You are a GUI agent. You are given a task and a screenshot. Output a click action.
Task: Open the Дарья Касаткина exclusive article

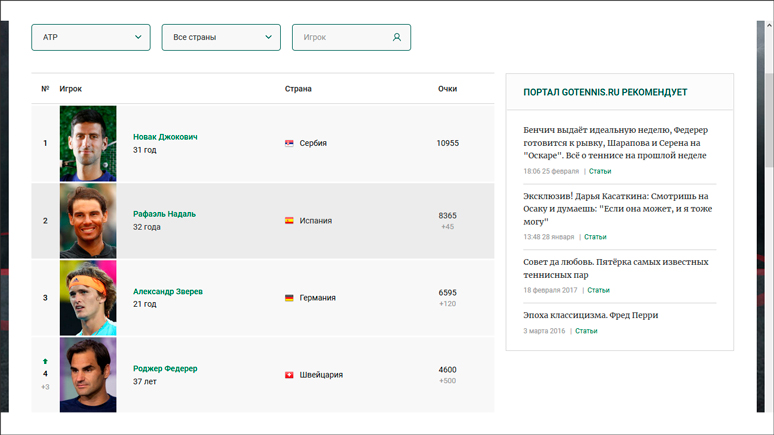(618, 208)
